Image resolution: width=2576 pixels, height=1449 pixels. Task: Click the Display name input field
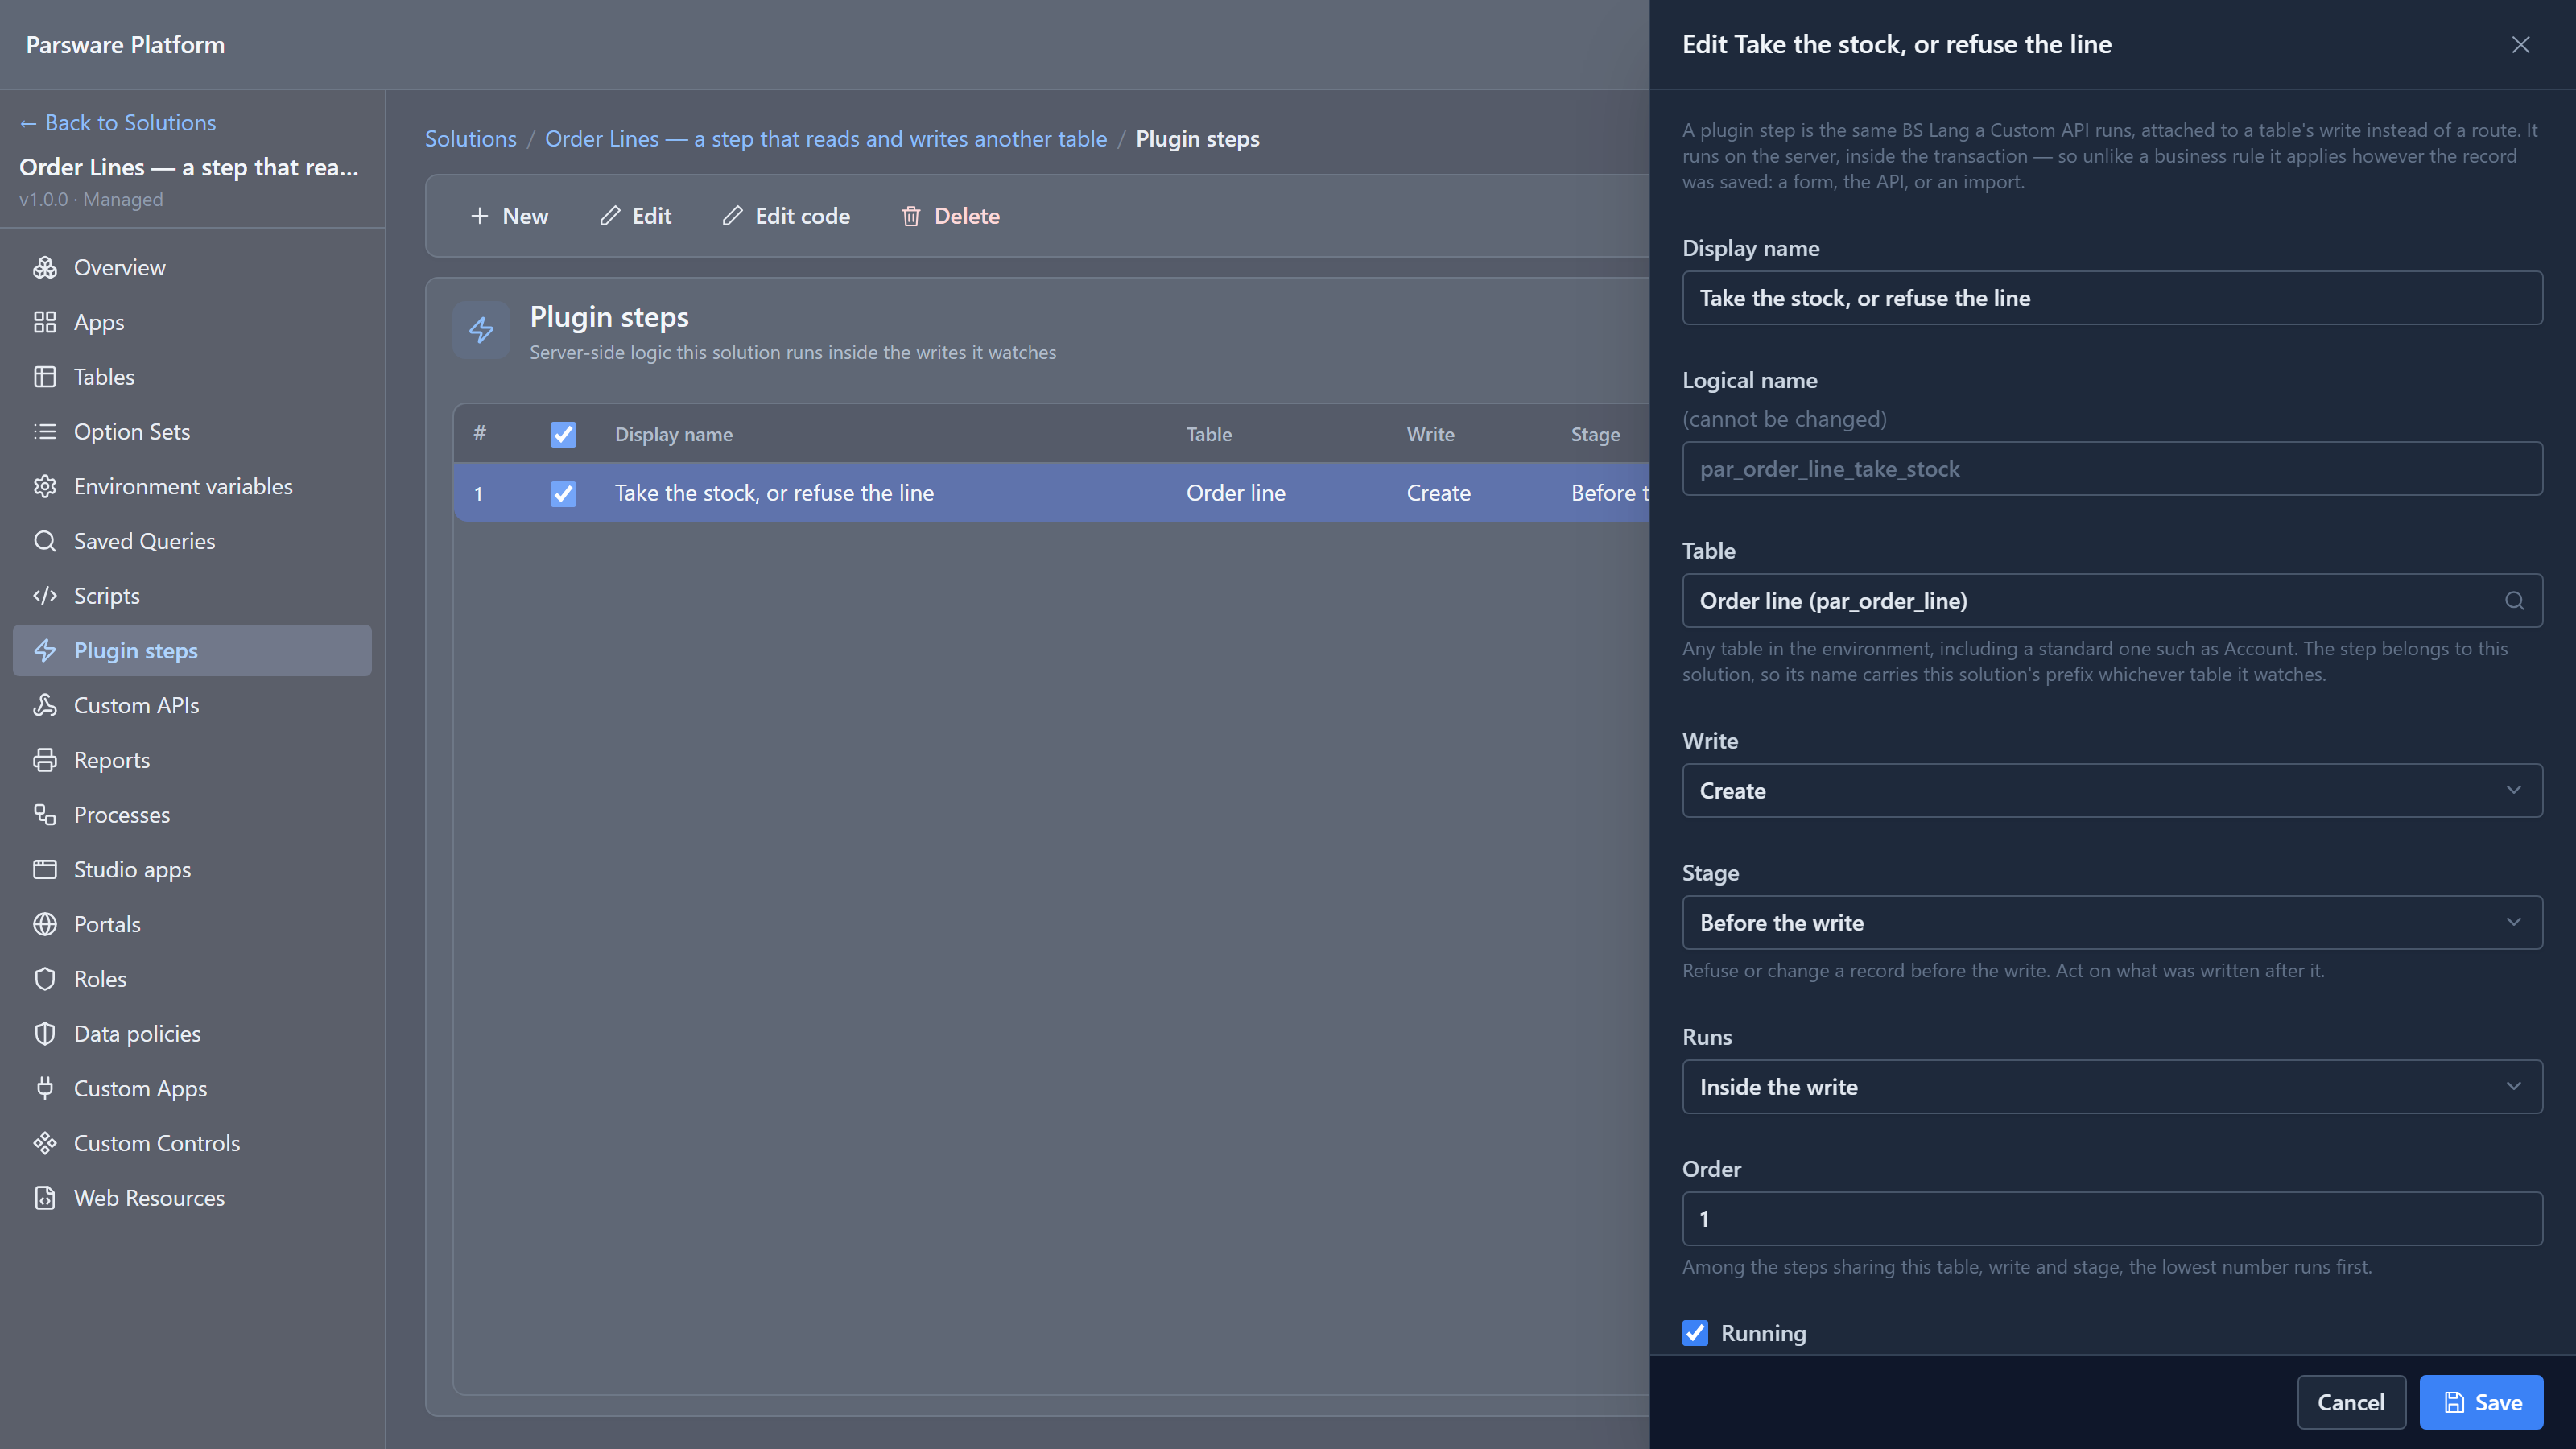tap(2112, 298)
